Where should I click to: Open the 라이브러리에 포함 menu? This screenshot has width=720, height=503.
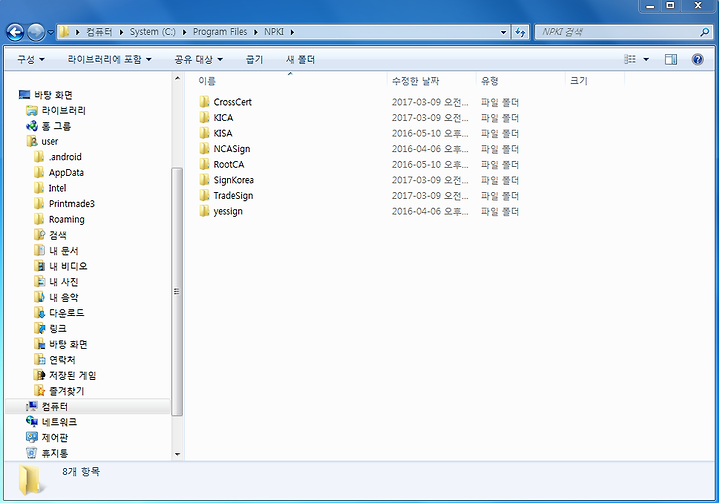109,59
